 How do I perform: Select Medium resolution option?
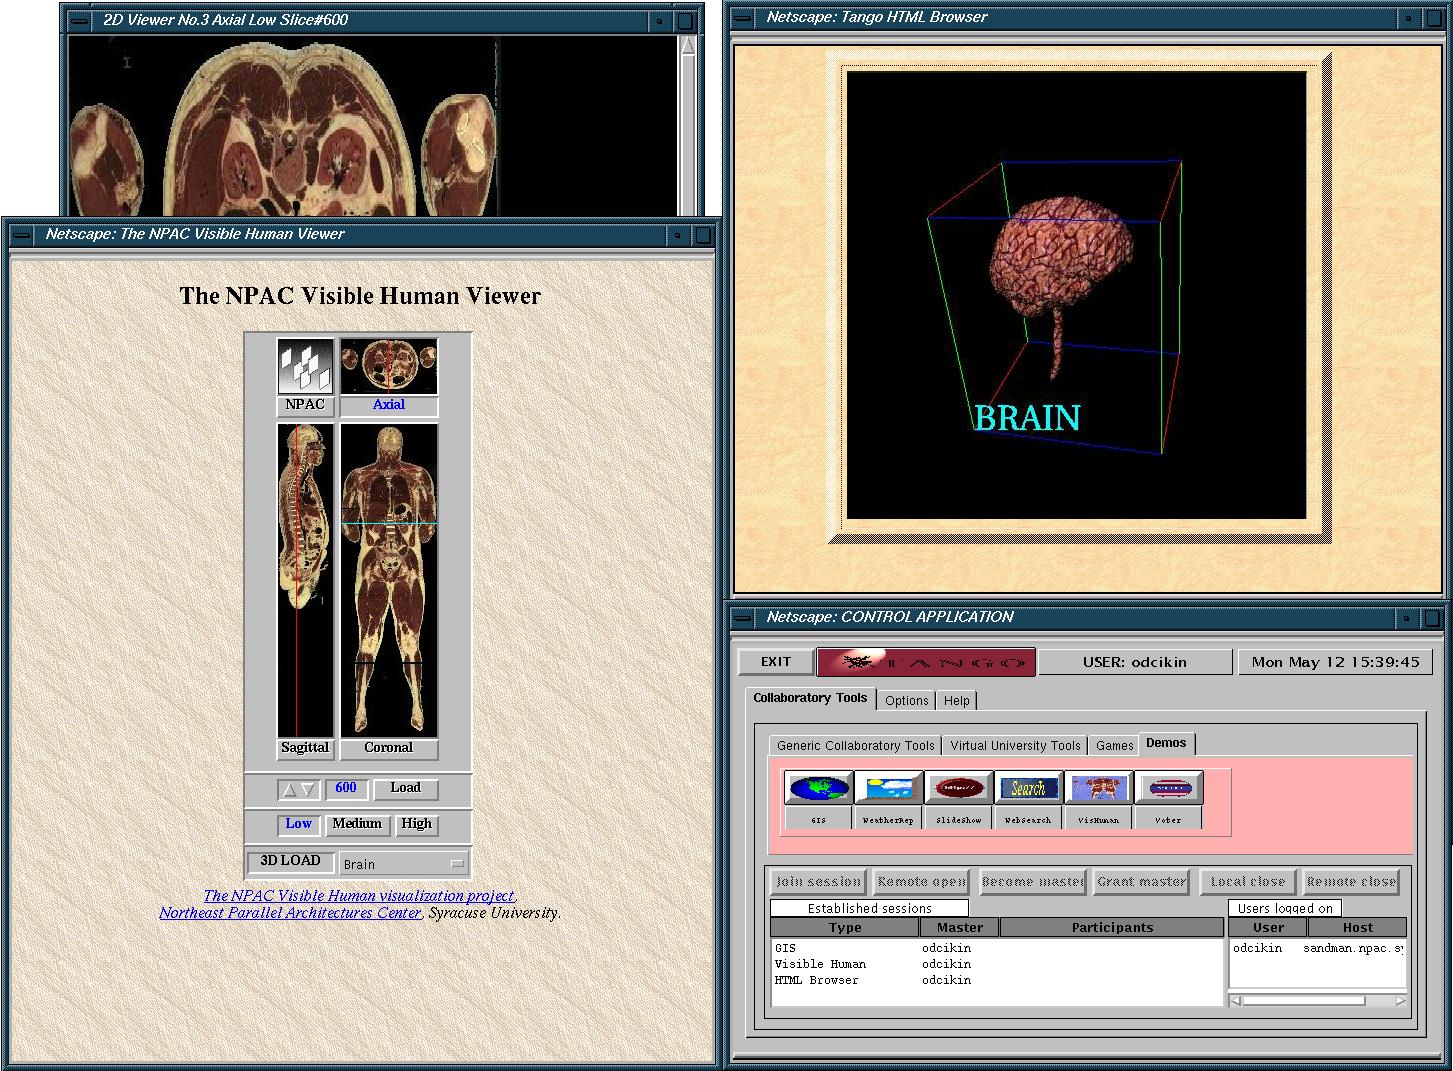click(x=357, y=824)
